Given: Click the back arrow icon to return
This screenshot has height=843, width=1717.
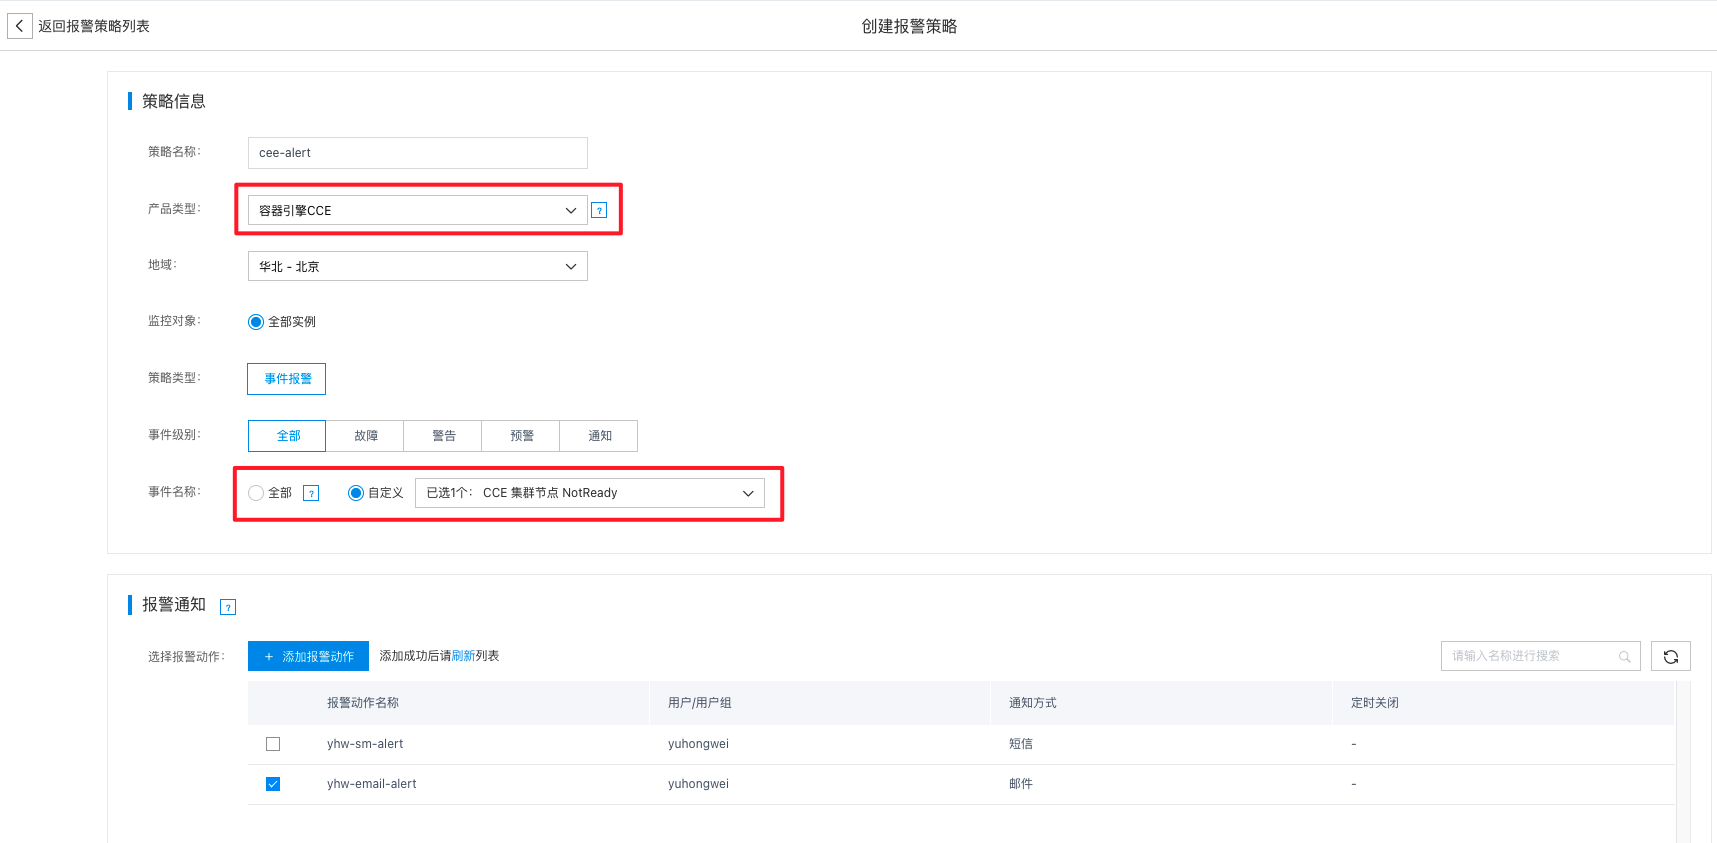Looking at the screenshot, I should [19, 26].
